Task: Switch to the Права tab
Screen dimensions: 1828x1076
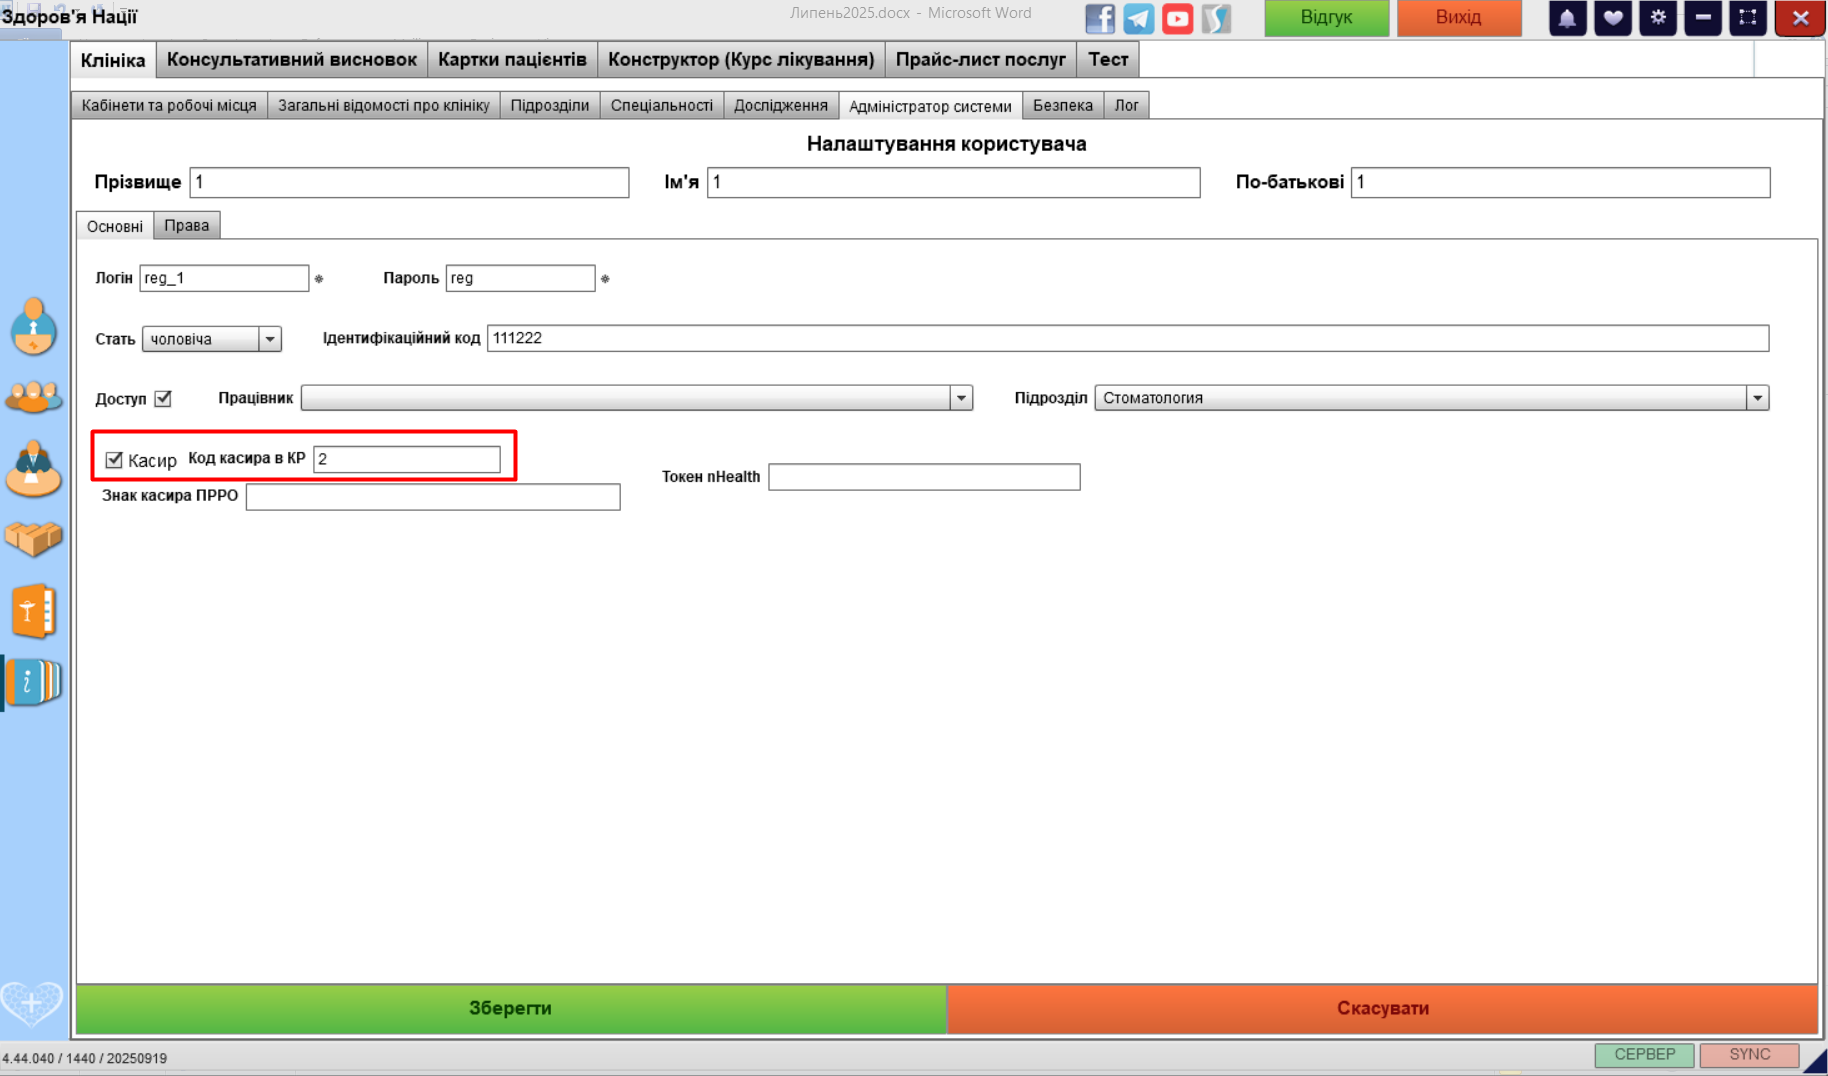Action: [187, 226]
